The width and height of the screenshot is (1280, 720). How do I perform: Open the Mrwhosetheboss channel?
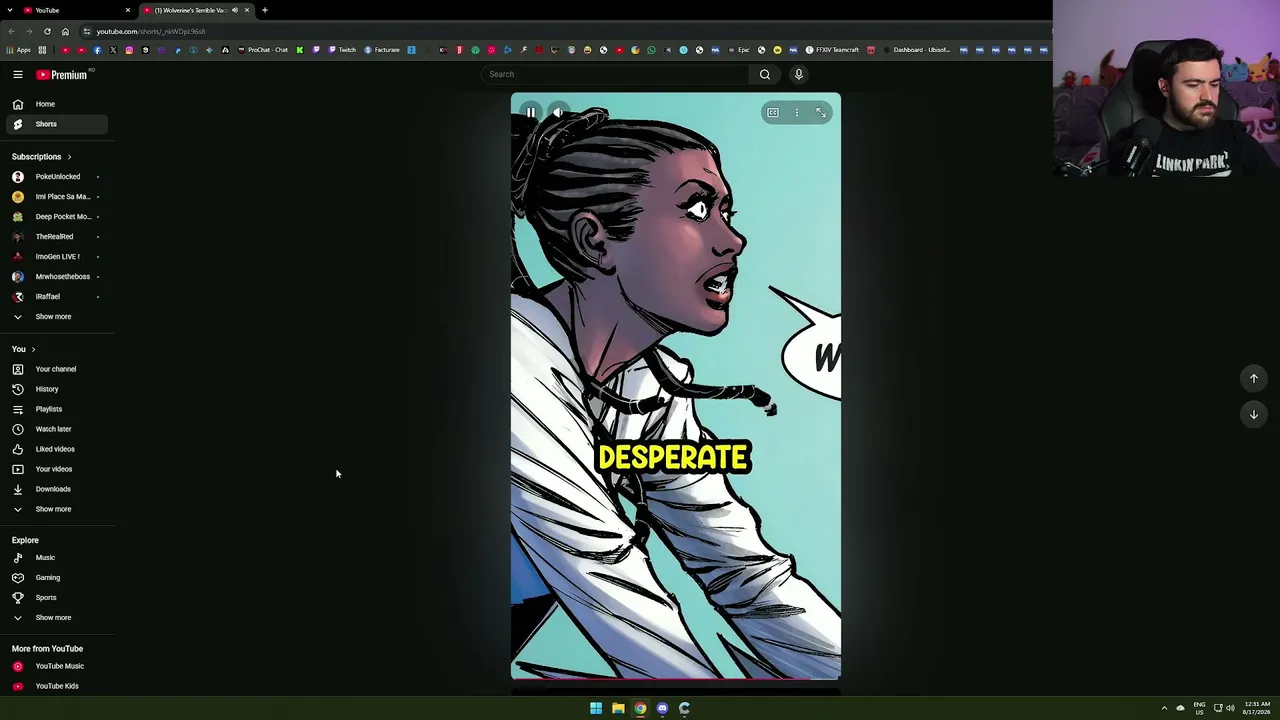55,277
